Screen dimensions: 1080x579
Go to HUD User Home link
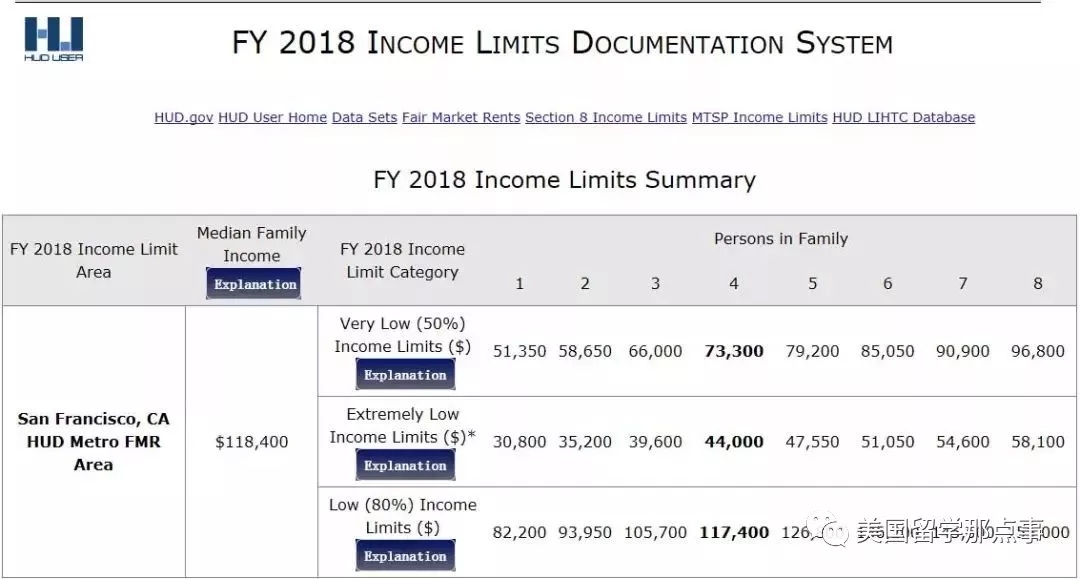coord(272,117)
